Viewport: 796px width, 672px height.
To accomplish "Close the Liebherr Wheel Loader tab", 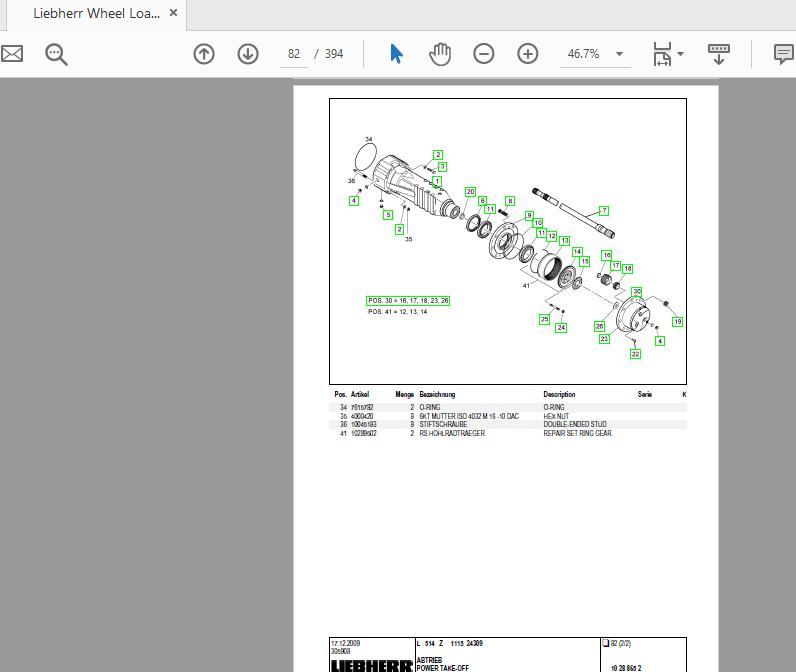I will coord(174,13).
